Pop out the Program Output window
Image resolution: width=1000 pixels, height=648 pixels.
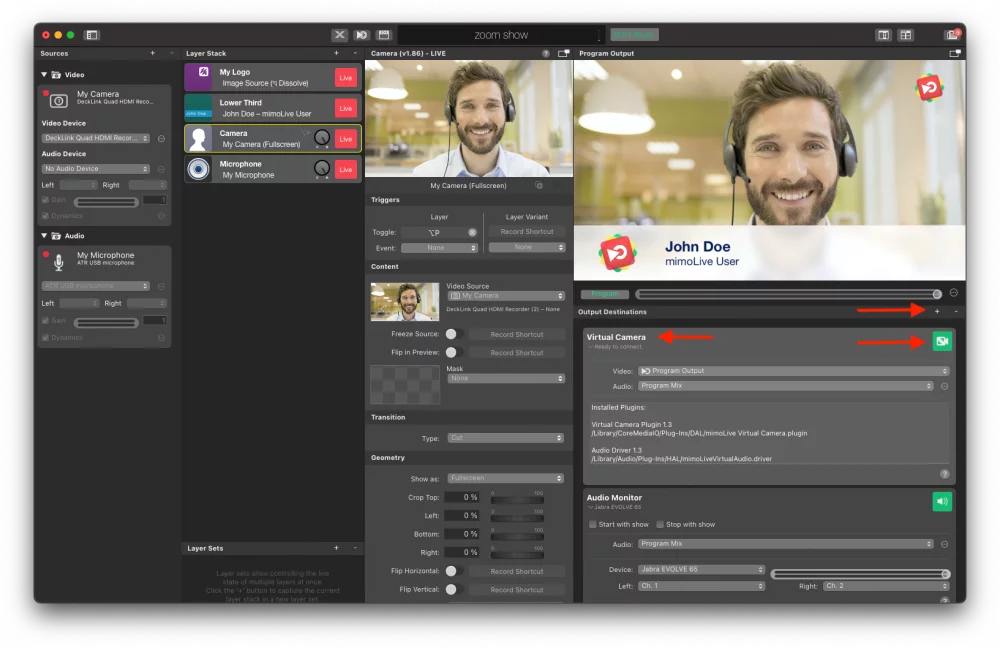(x=955, y=54)
